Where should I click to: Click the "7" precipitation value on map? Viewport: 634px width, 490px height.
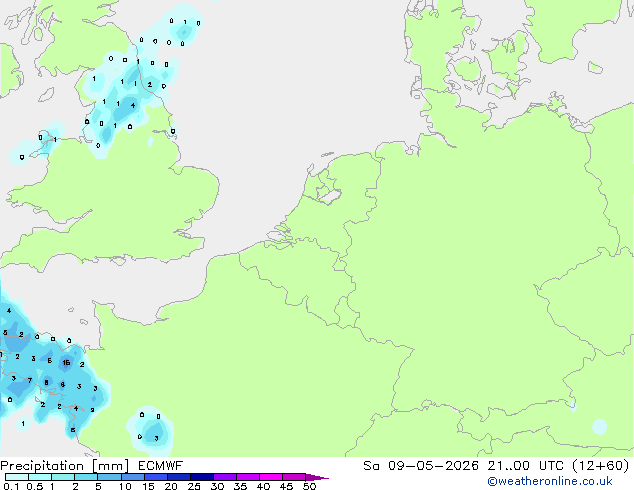point(30,380)
